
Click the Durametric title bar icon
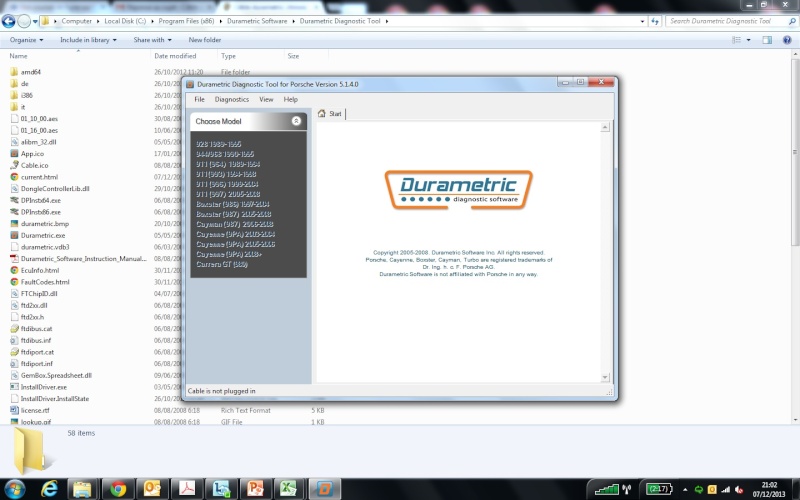(190, 84)
